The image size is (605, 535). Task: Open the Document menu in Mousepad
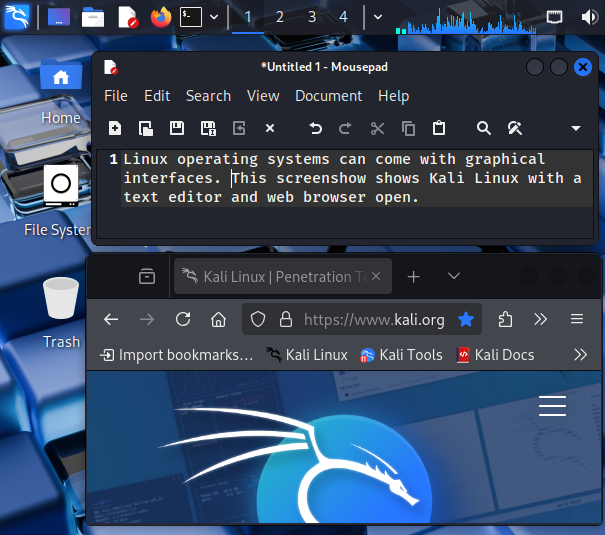click(328, 96)
